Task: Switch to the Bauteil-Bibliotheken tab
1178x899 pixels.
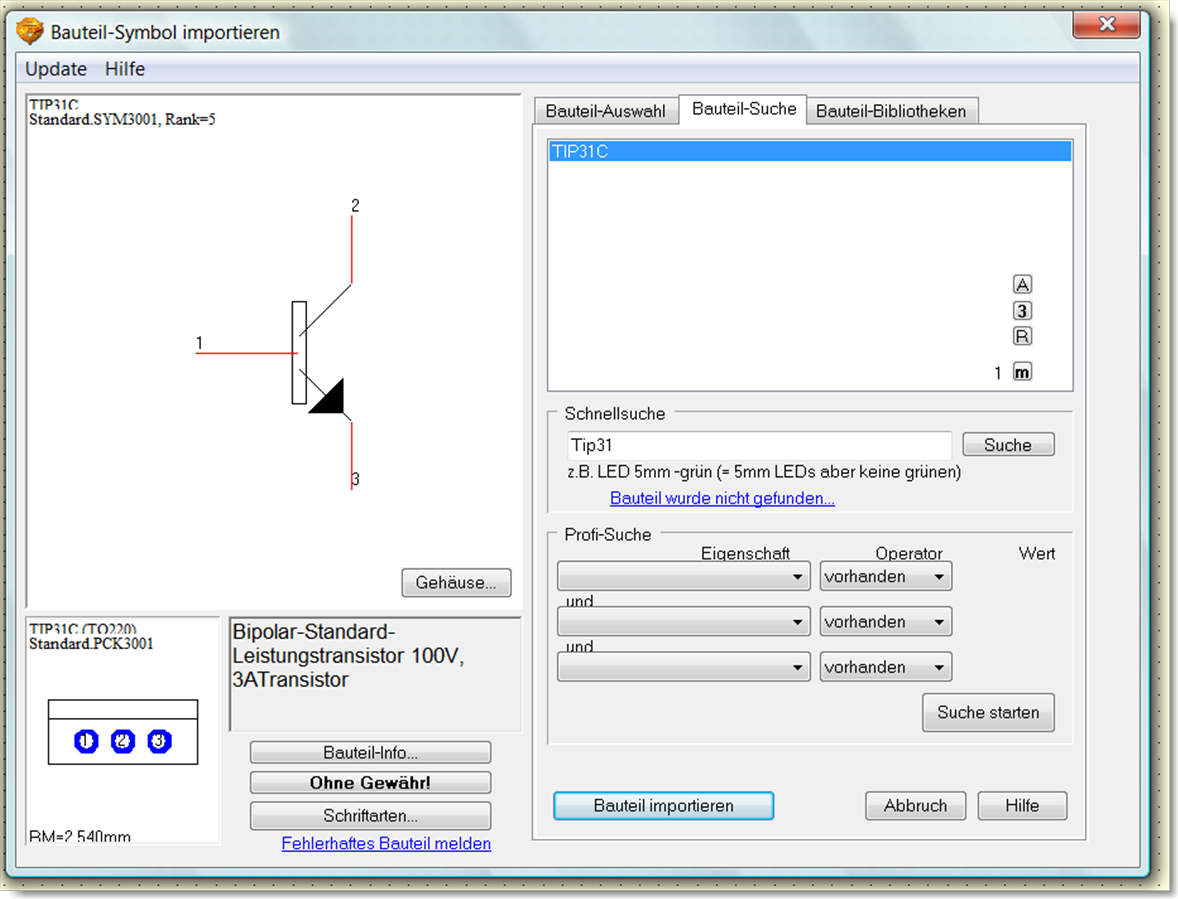Action: pos(891,111)
